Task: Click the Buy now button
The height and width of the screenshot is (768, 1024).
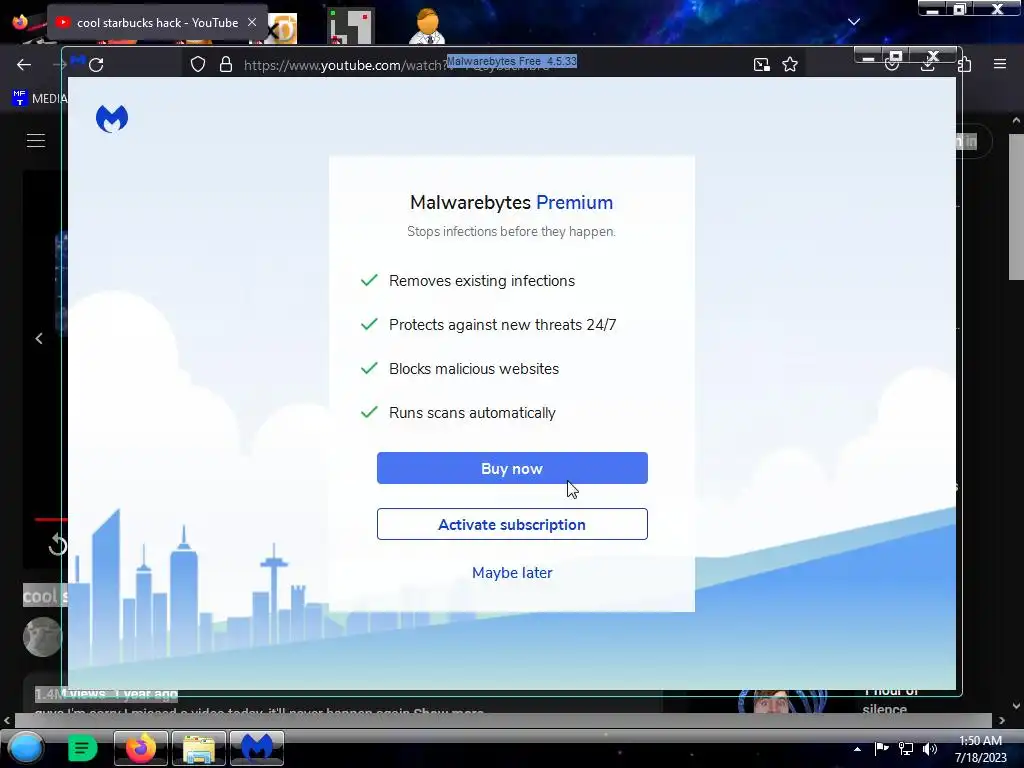Action: 512,468
